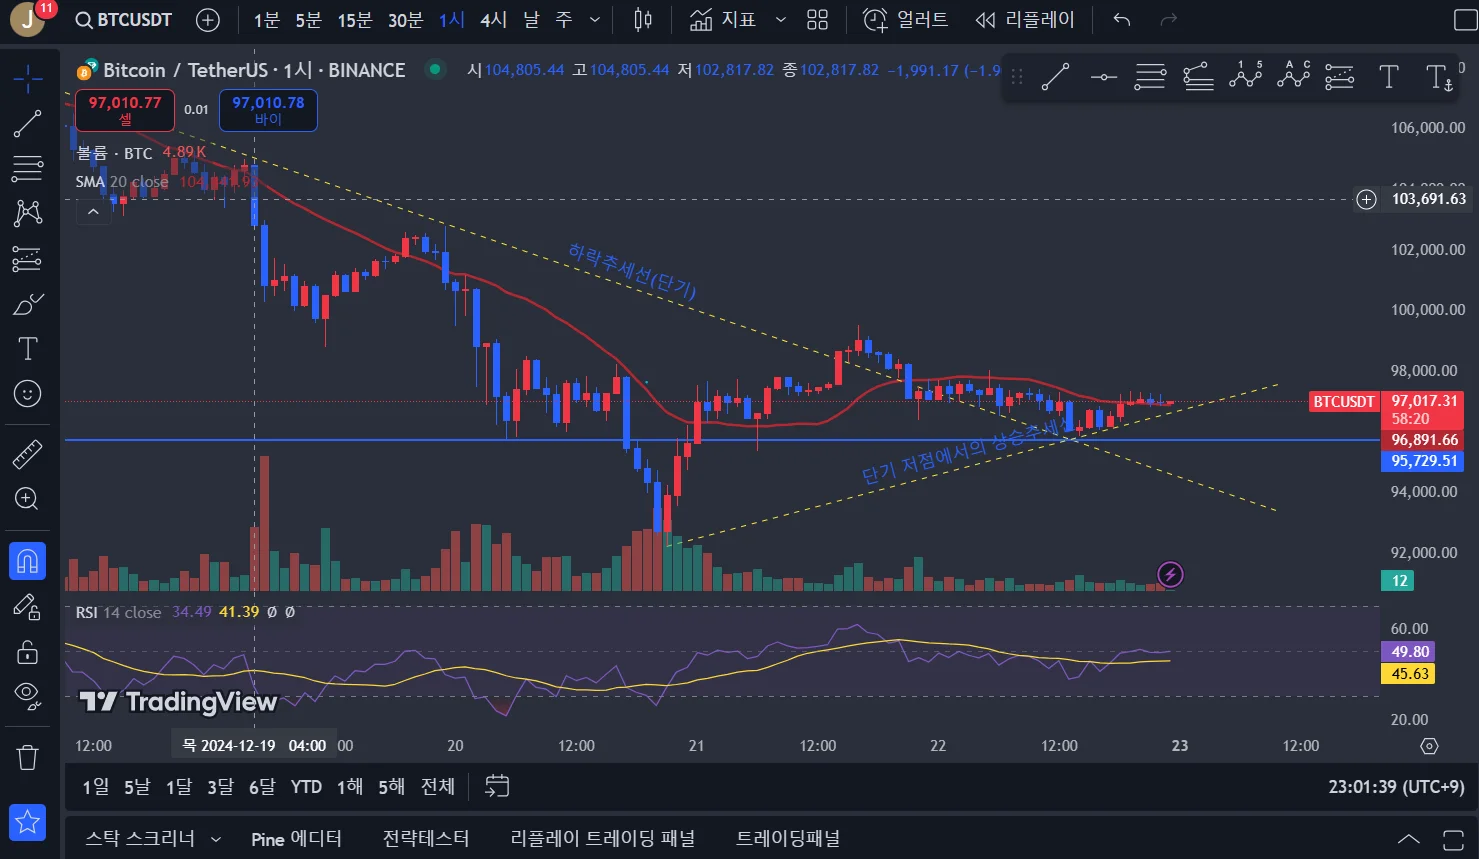Set date range to 3달
Screen dimensions: 1479x859
click(220, 787)
